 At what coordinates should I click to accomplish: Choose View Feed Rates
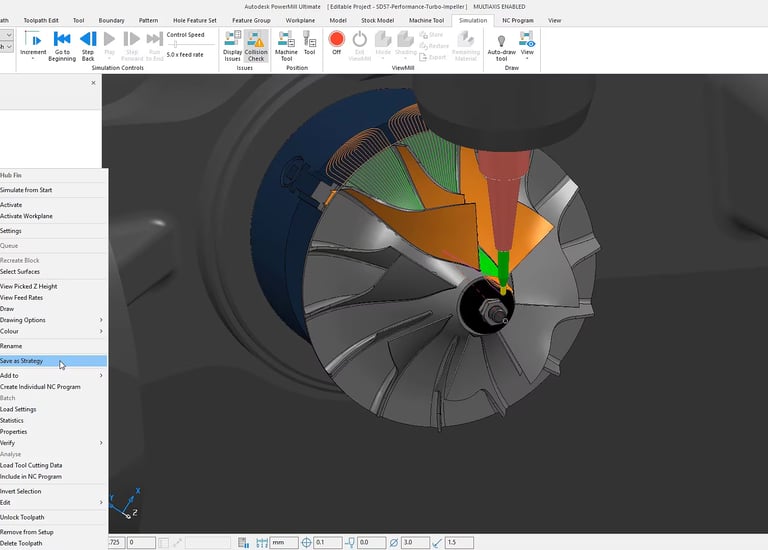point(53,297)
